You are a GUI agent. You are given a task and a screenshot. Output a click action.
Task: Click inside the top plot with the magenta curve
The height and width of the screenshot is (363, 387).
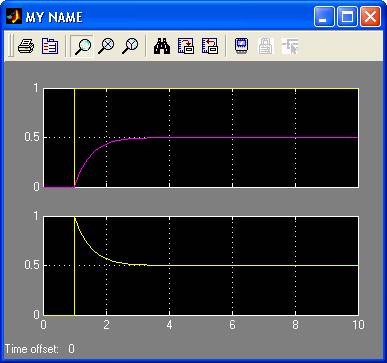pos(201,138)
